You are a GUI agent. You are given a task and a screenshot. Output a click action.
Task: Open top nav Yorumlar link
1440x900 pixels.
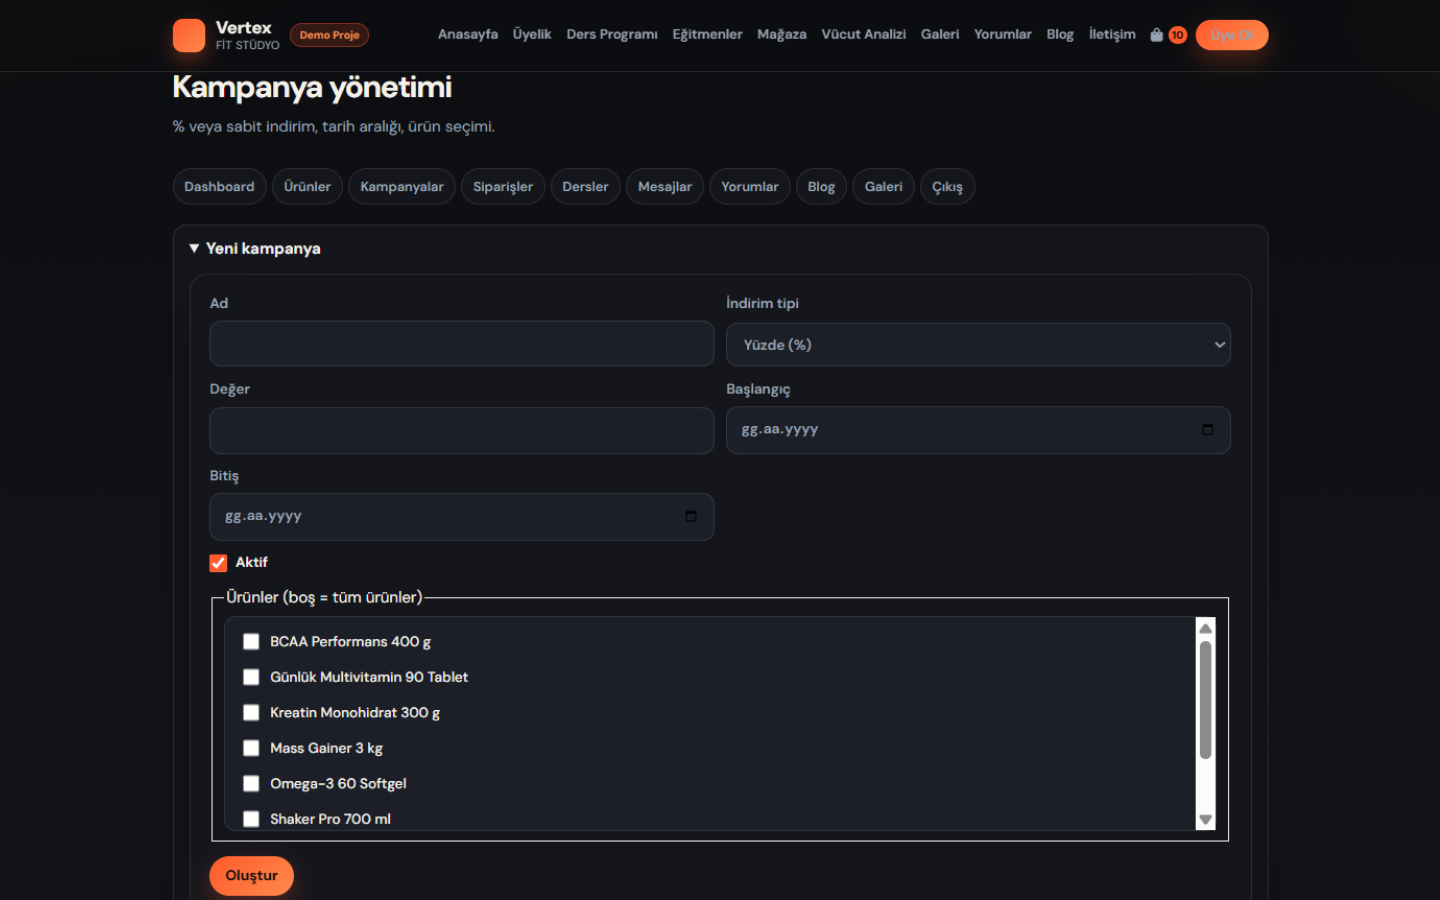coord(1003,35)
